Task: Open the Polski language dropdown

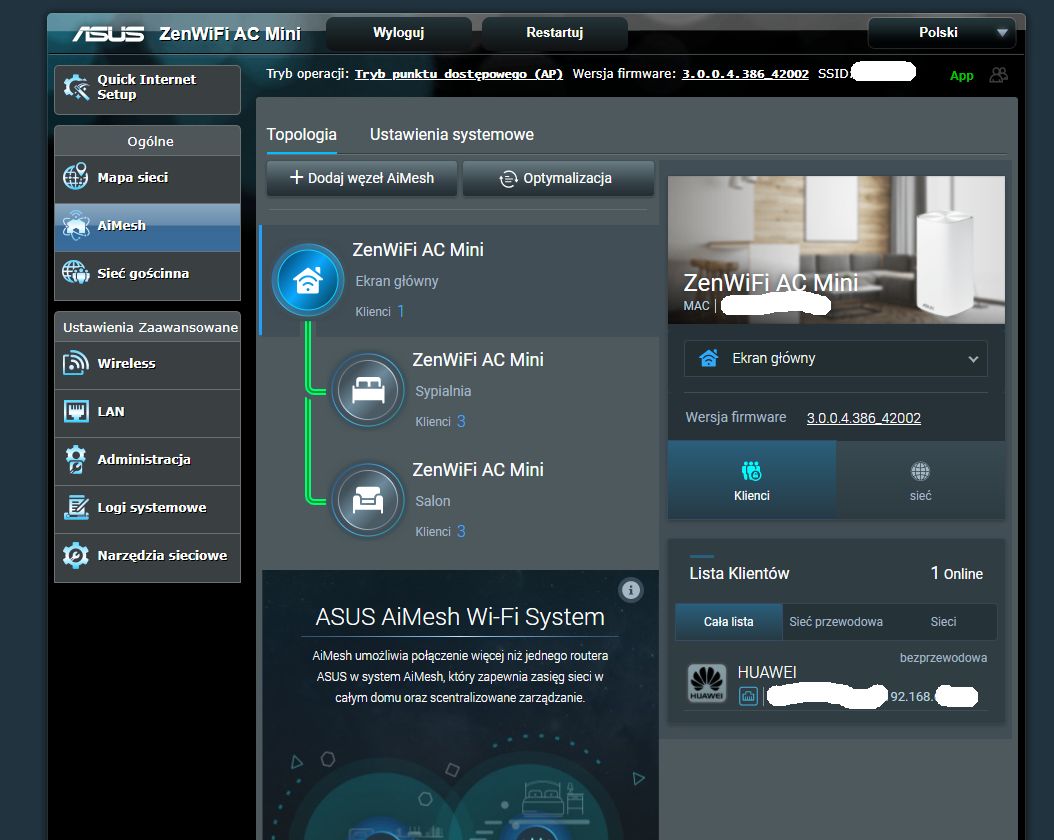Action: (x=941, y=32)
